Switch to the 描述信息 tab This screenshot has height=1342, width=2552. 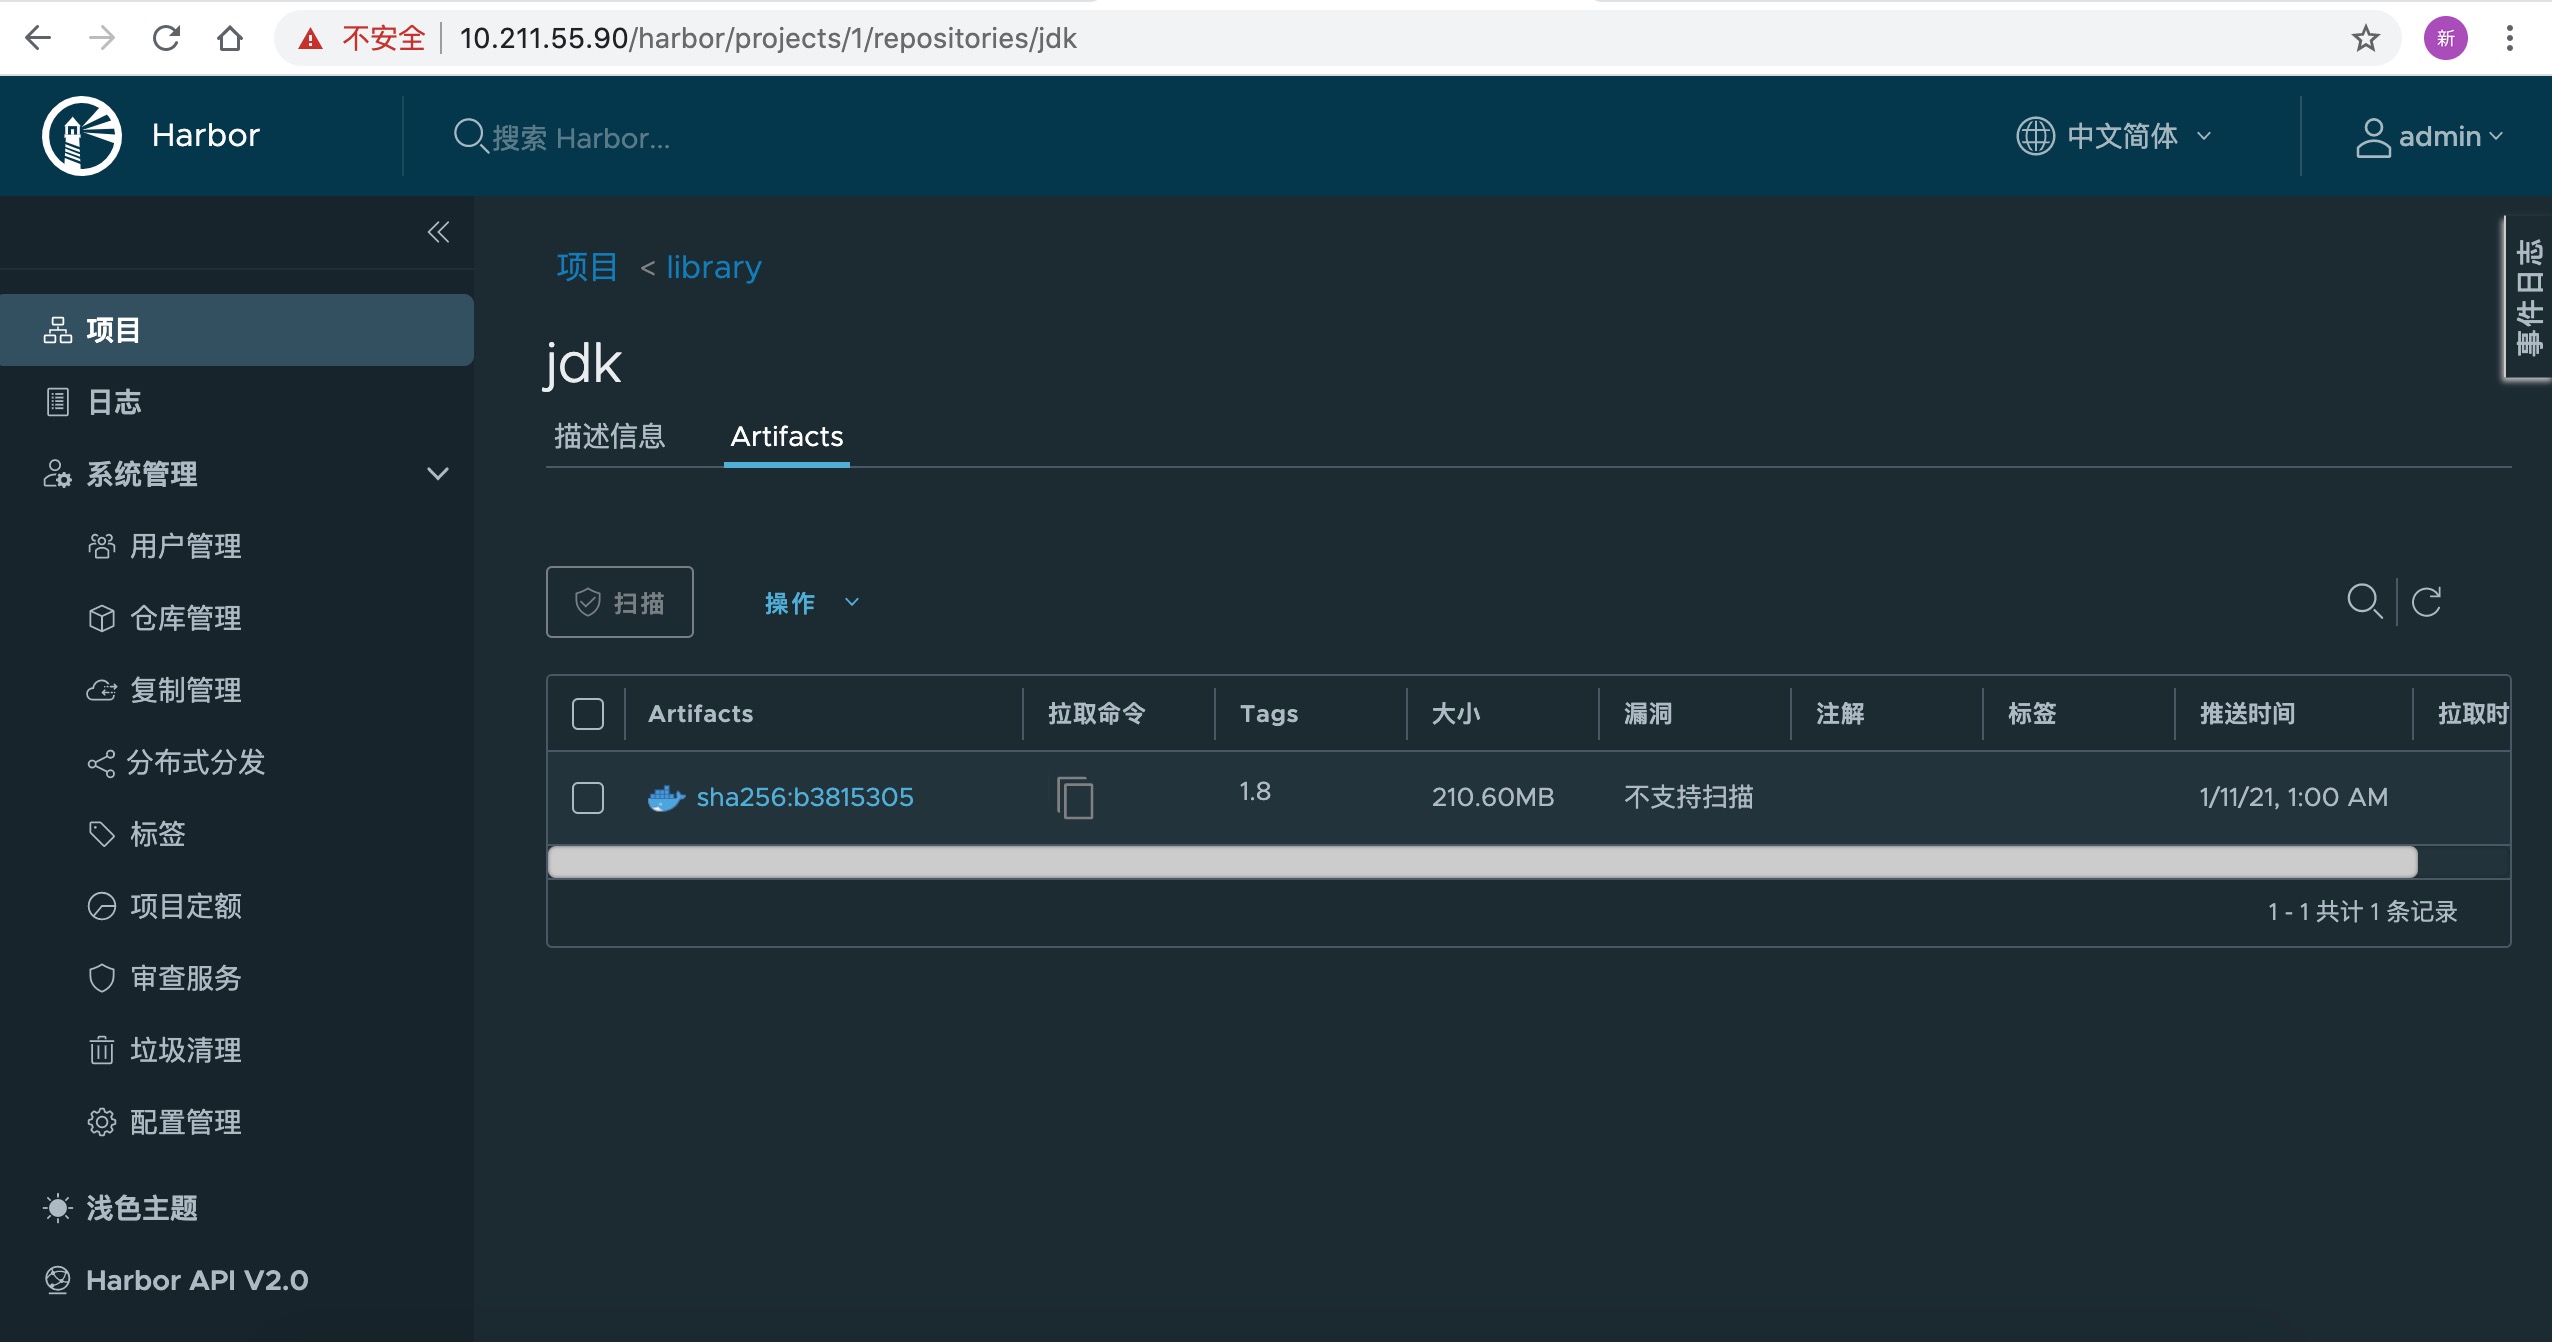coord(609,436)
